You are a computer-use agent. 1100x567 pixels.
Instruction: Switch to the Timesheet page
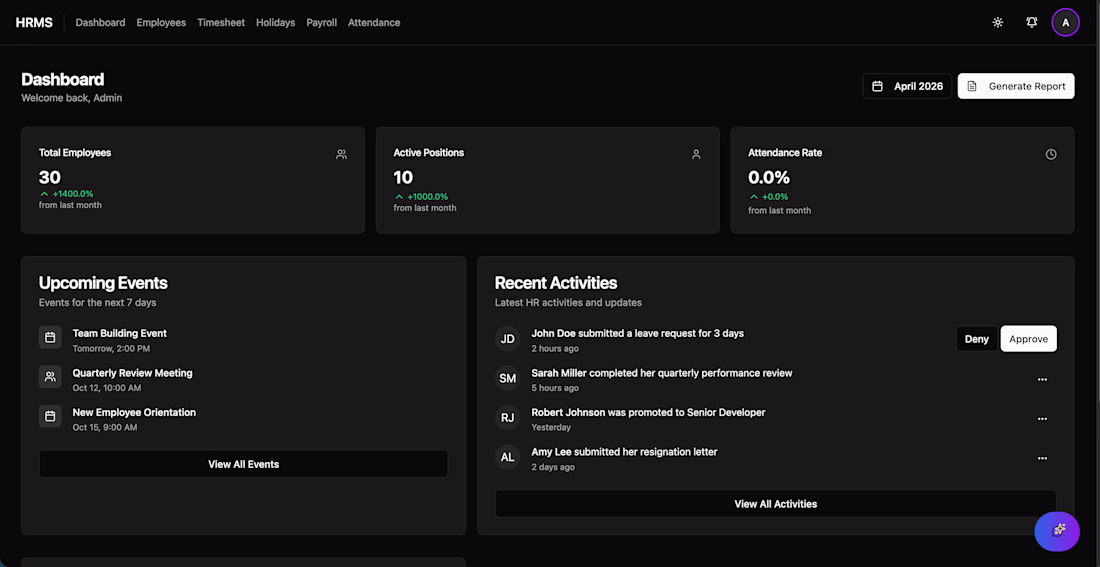(x=221, y=22)
